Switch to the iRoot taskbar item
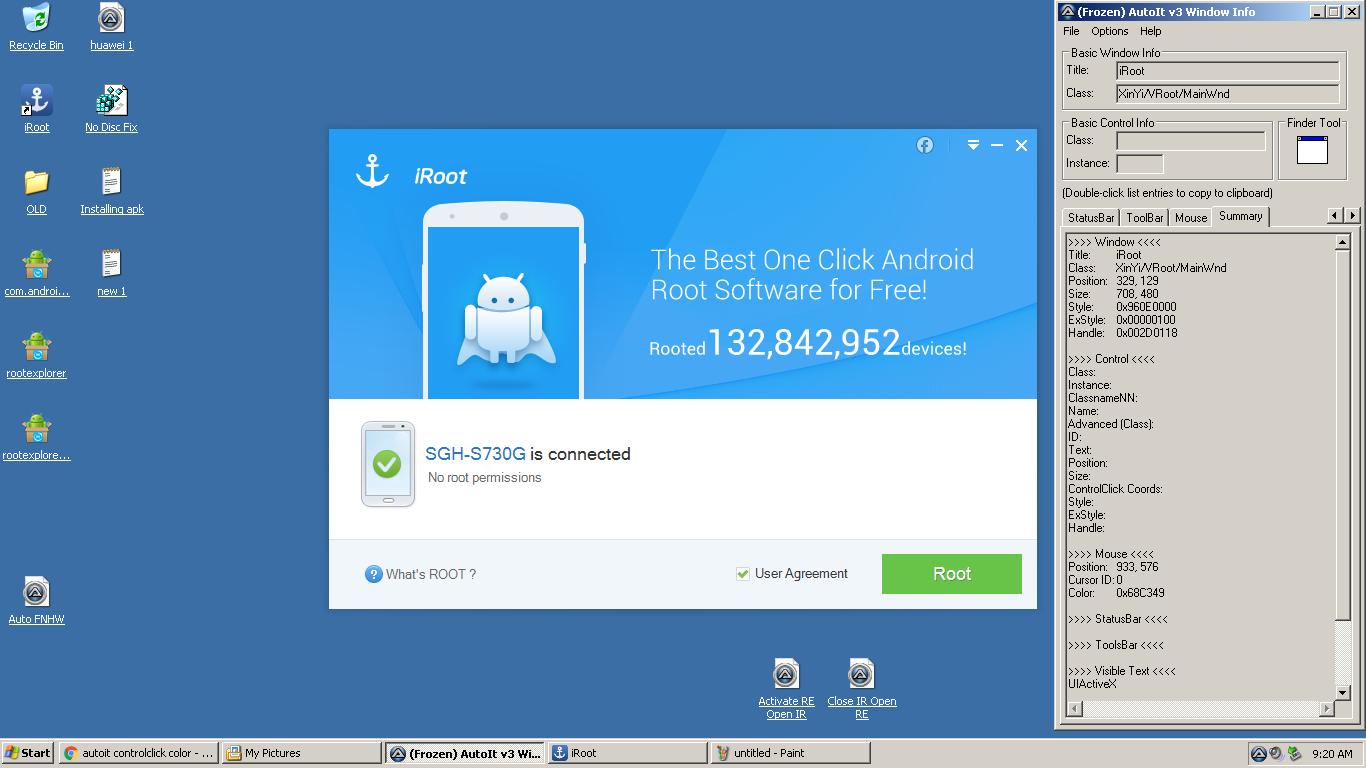 coord(627,753)
